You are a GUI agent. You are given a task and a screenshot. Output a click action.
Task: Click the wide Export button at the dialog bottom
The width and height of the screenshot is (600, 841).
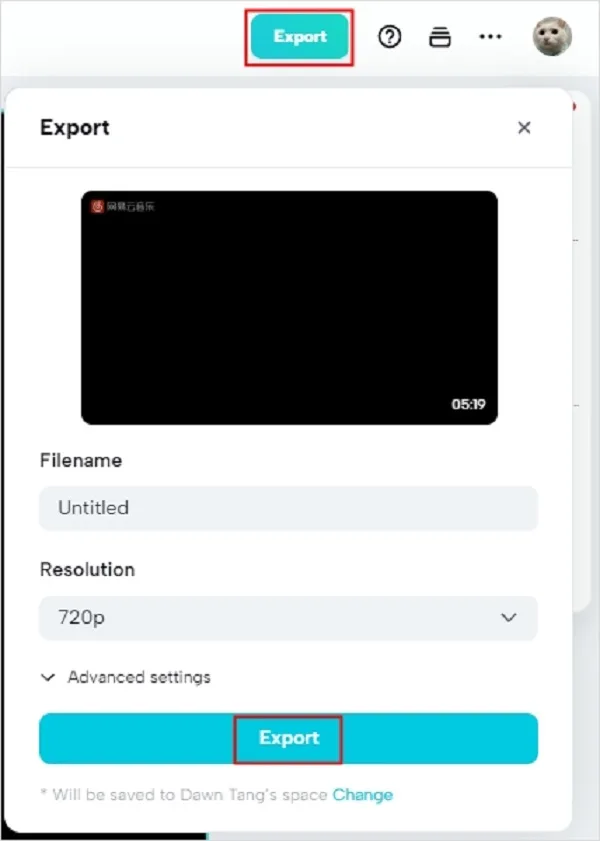coord(288,738)
